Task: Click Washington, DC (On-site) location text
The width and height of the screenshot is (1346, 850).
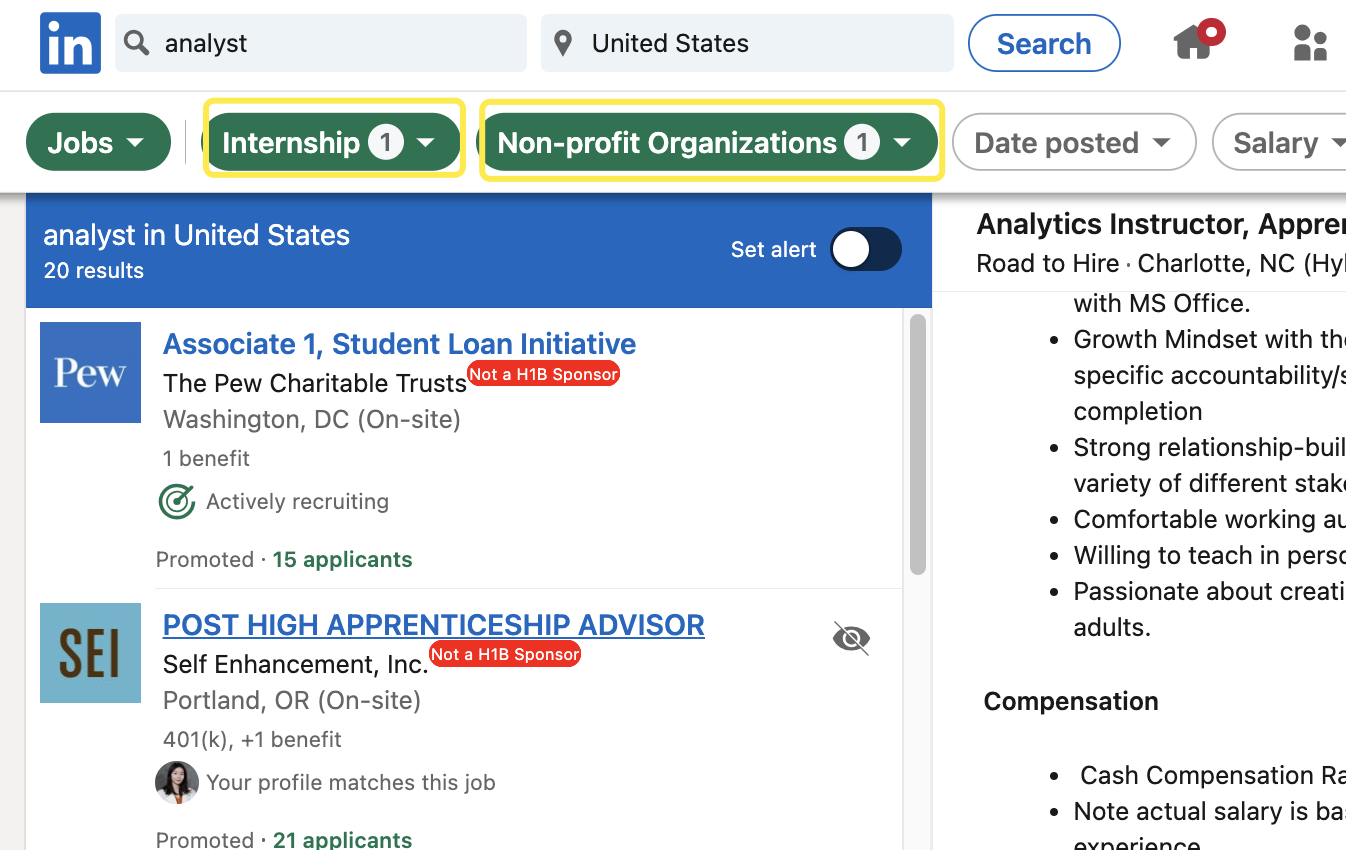Action: [x=312, y=419]
